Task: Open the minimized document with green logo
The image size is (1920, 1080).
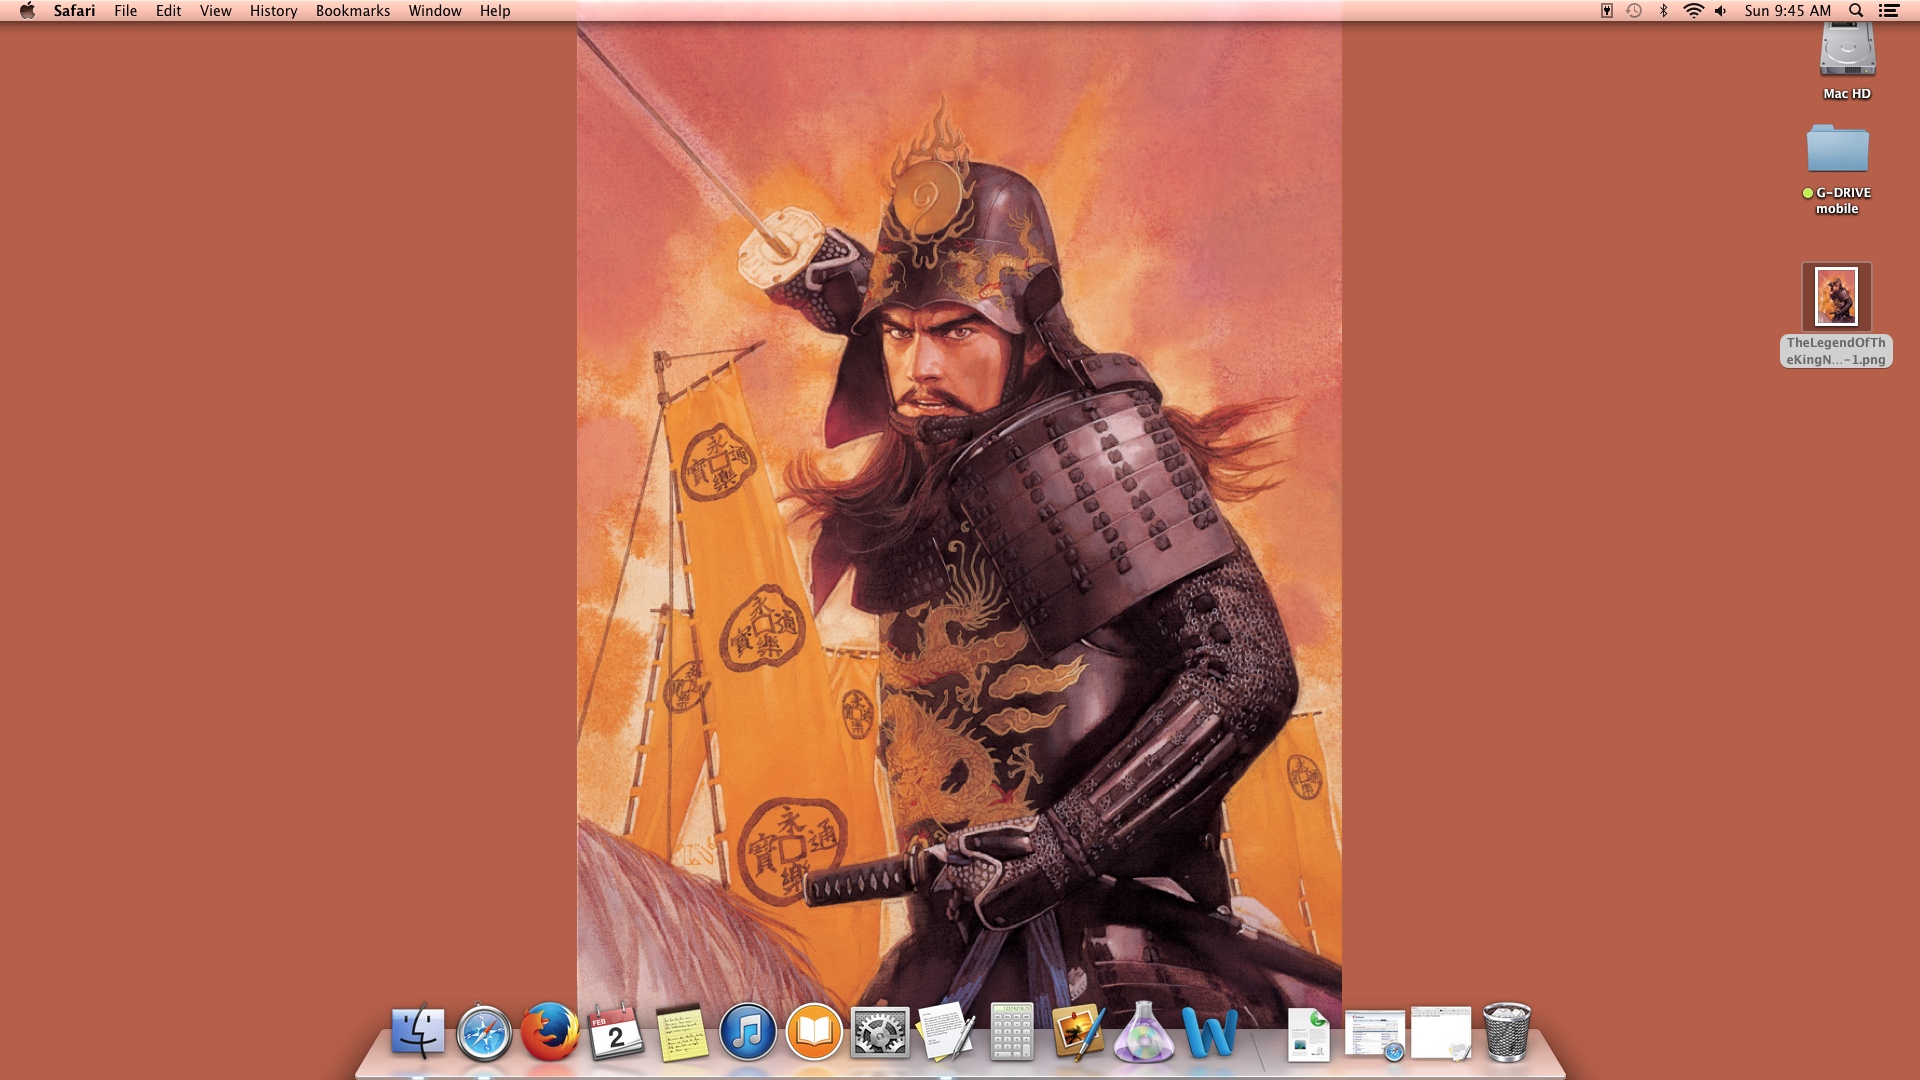Action: [1309, 1034]
